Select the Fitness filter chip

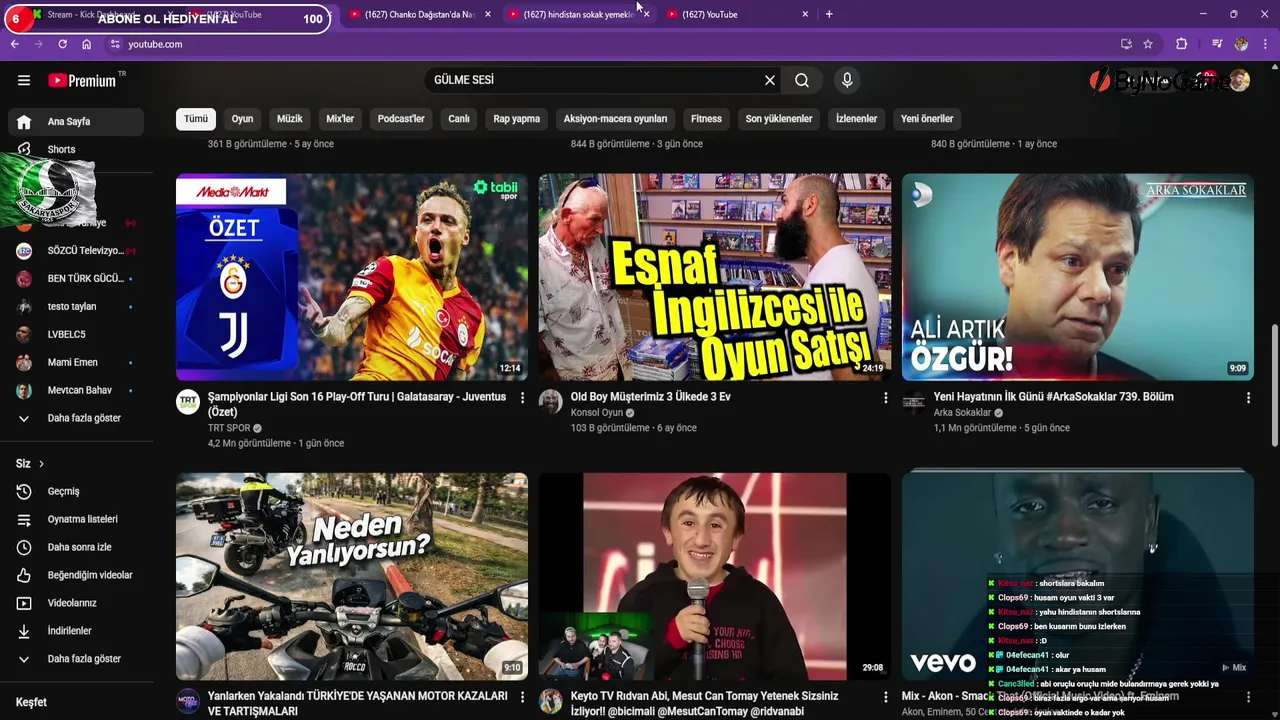(706, 119)
